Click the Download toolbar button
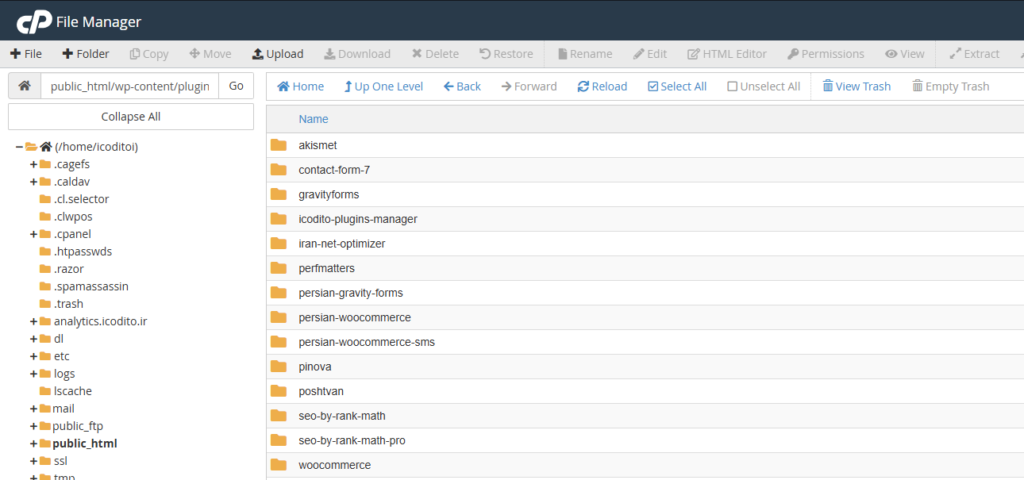 coord(357,54)
